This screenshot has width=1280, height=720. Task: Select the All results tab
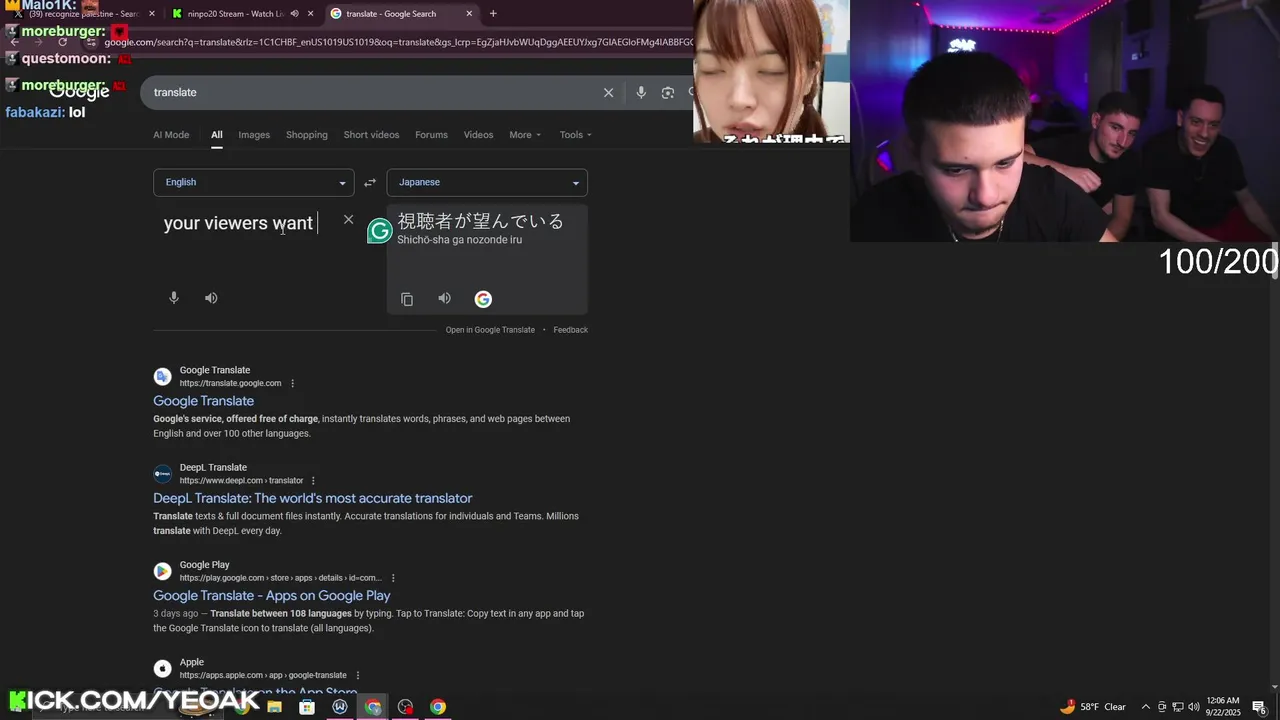[x=216, y=135]
